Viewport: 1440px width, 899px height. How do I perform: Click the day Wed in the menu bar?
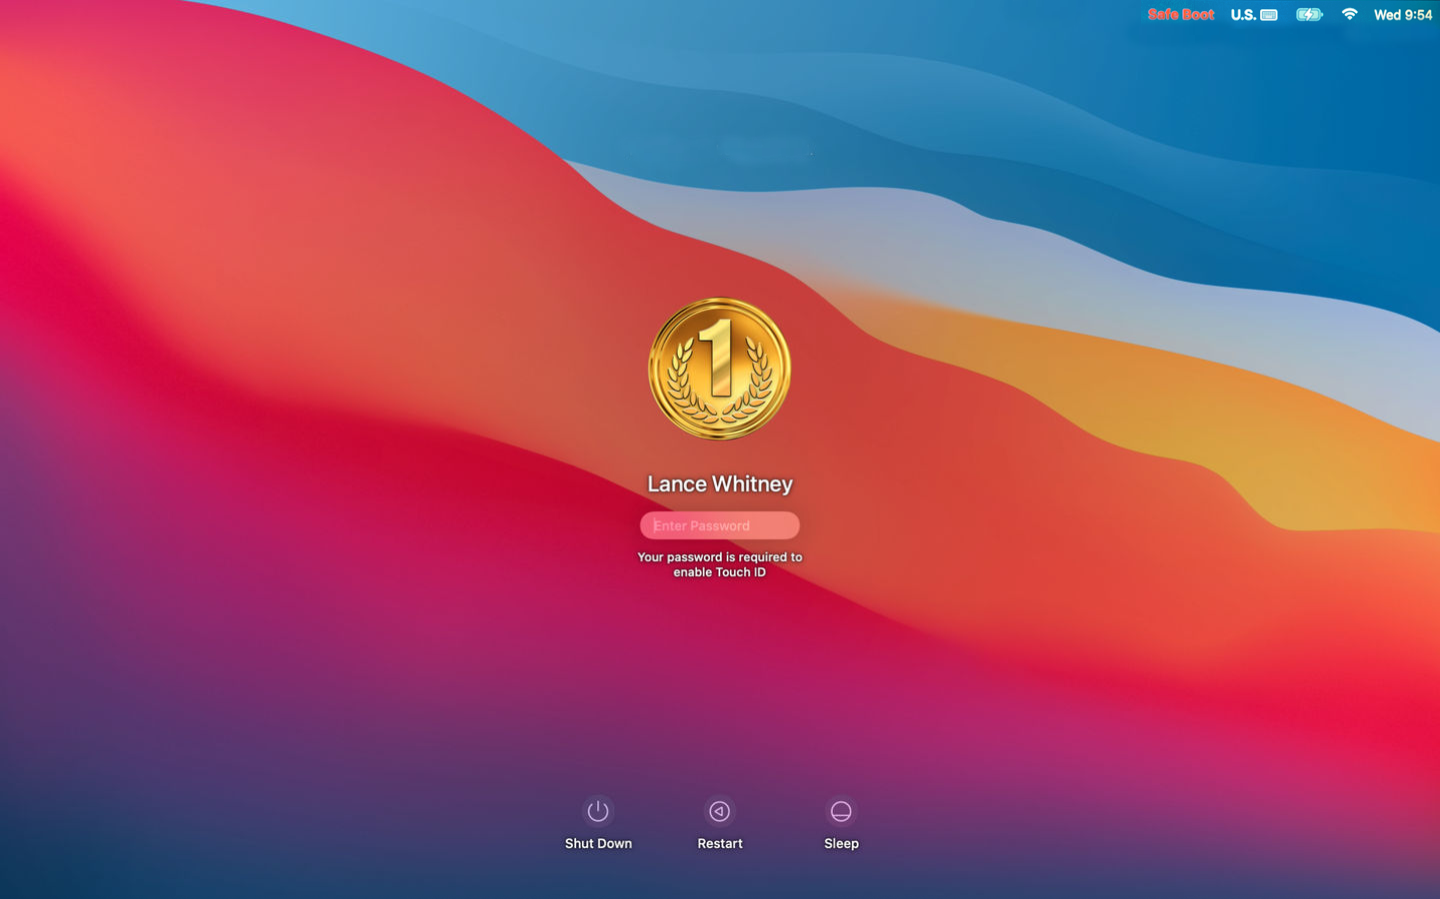coord(1387,15)
